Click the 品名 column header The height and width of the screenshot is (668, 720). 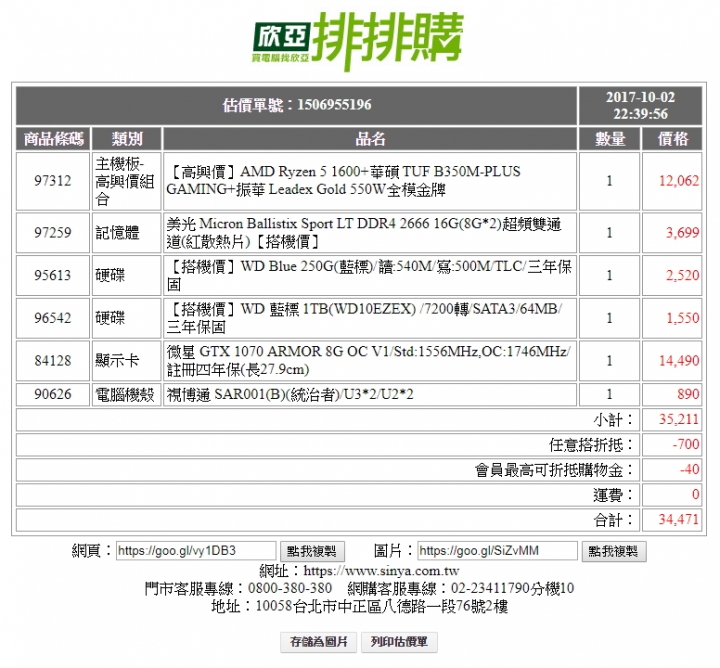tap(370, 139)
